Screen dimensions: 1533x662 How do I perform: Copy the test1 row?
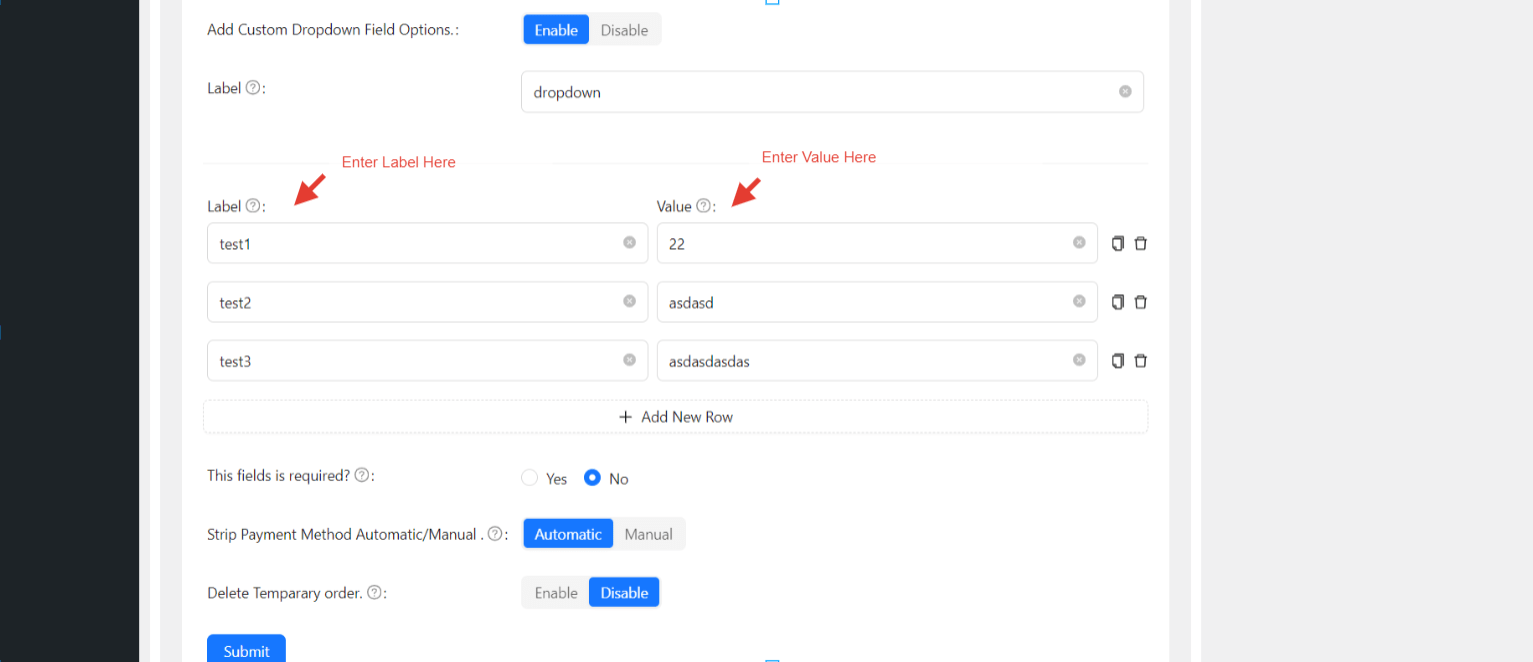click(1118, 243)
